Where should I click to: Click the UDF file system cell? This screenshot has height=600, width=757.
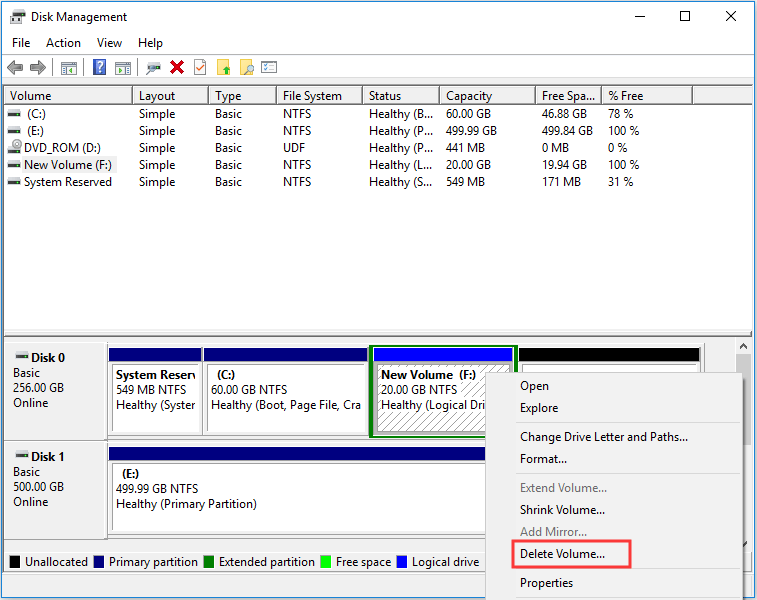294,148
